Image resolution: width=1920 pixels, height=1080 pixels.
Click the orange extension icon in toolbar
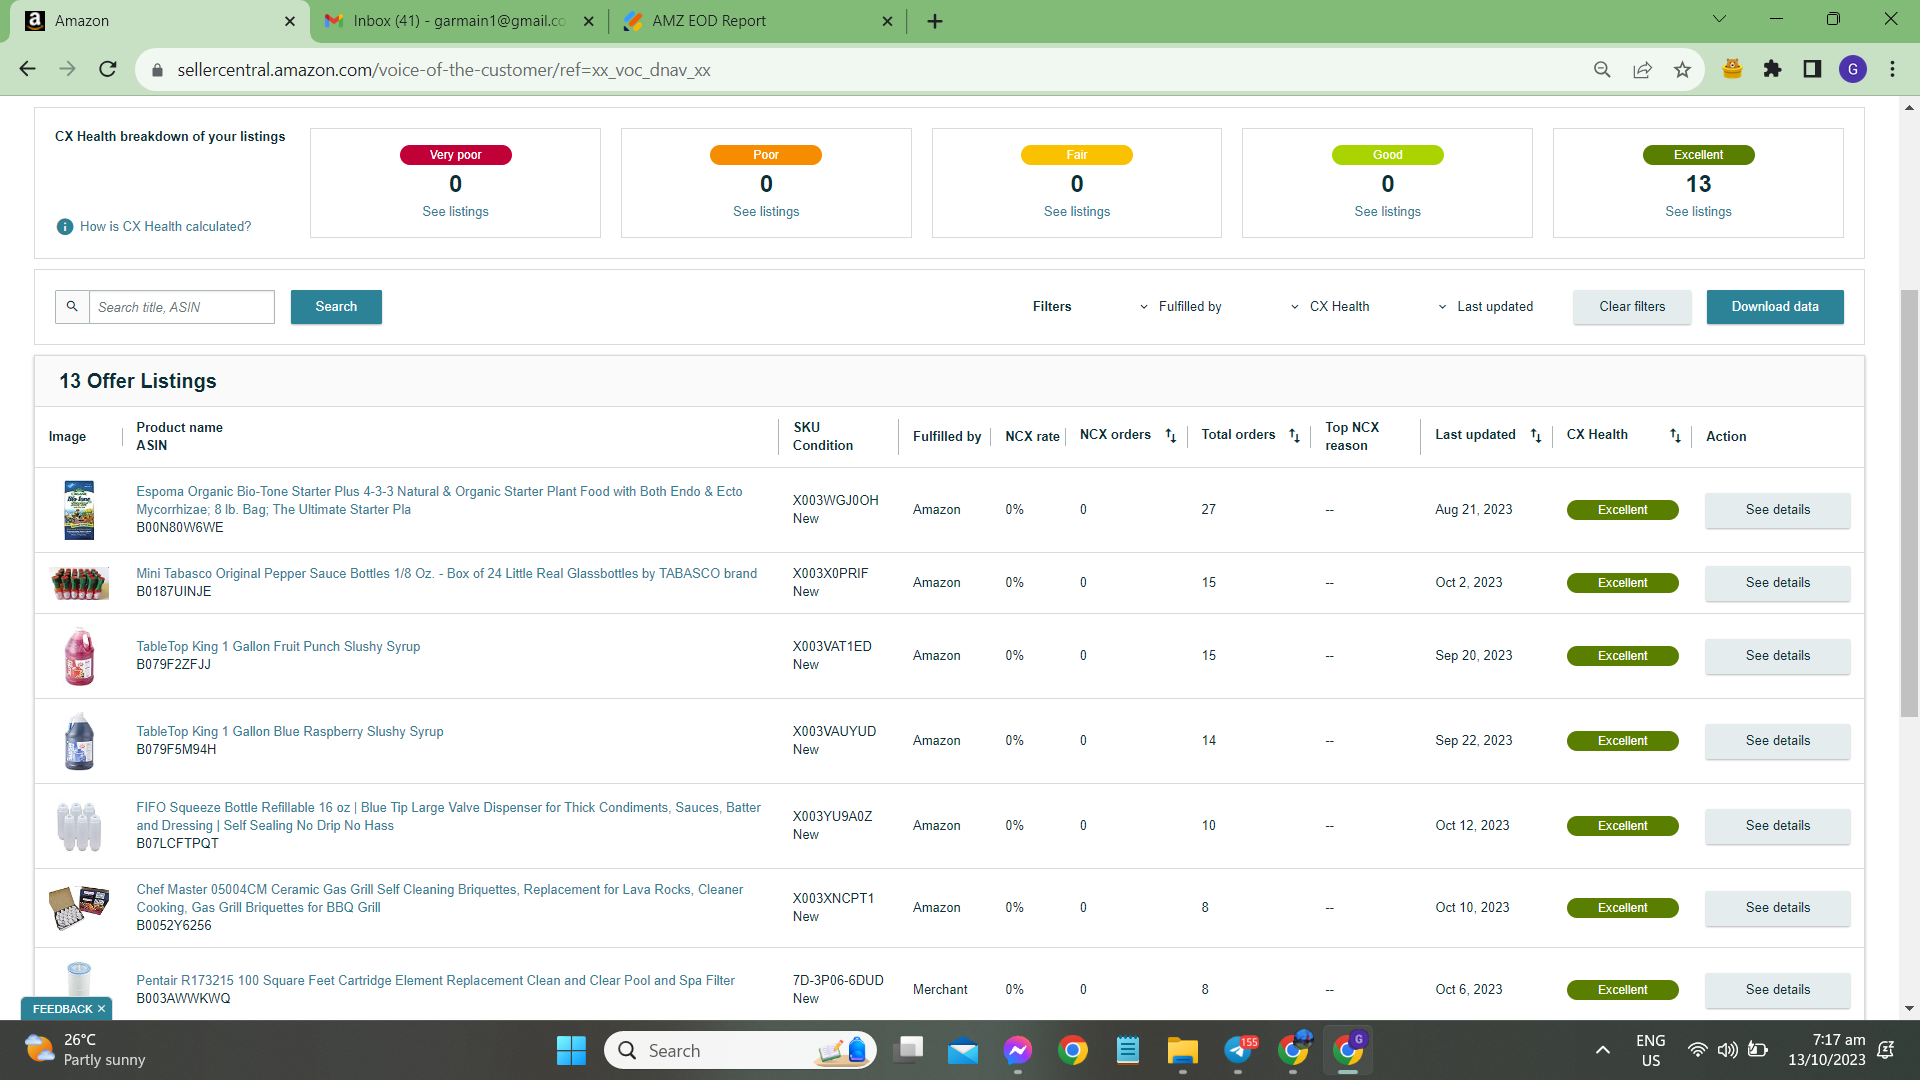[1733, 69]
